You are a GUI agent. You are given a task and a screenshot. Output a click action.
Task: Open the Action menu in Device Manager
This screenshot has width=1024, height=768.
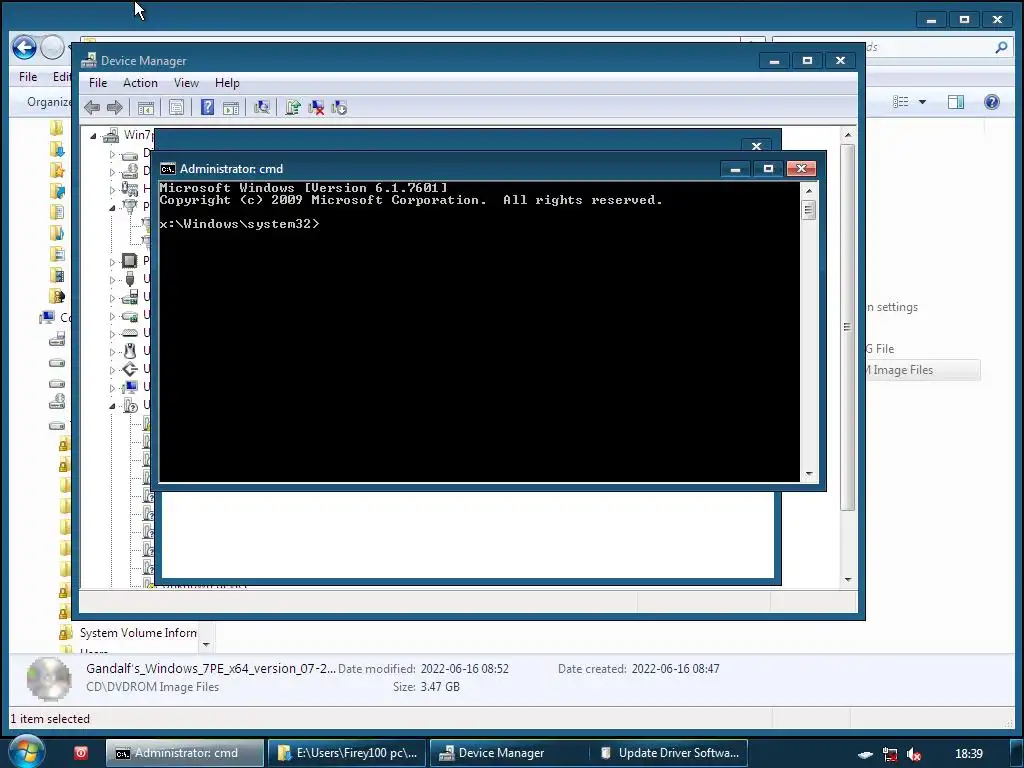140,83
